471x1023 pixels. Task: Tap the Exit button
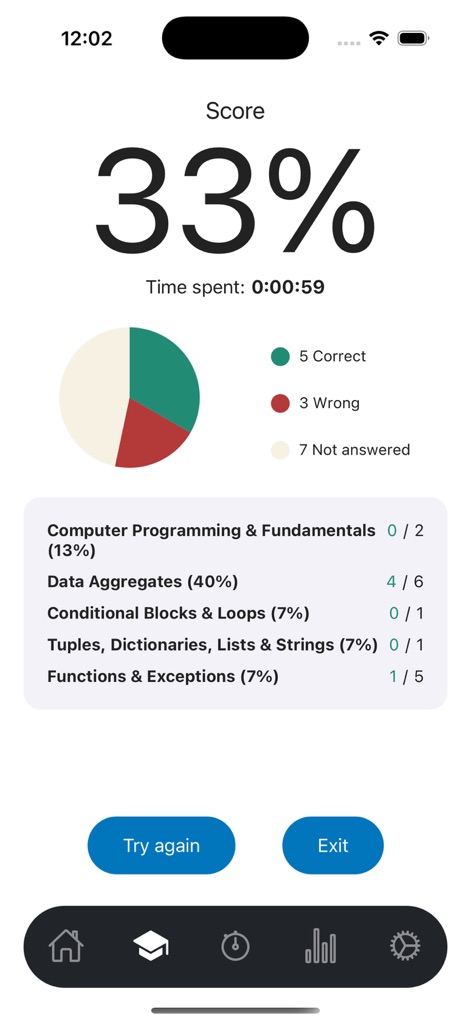[333, 846]
